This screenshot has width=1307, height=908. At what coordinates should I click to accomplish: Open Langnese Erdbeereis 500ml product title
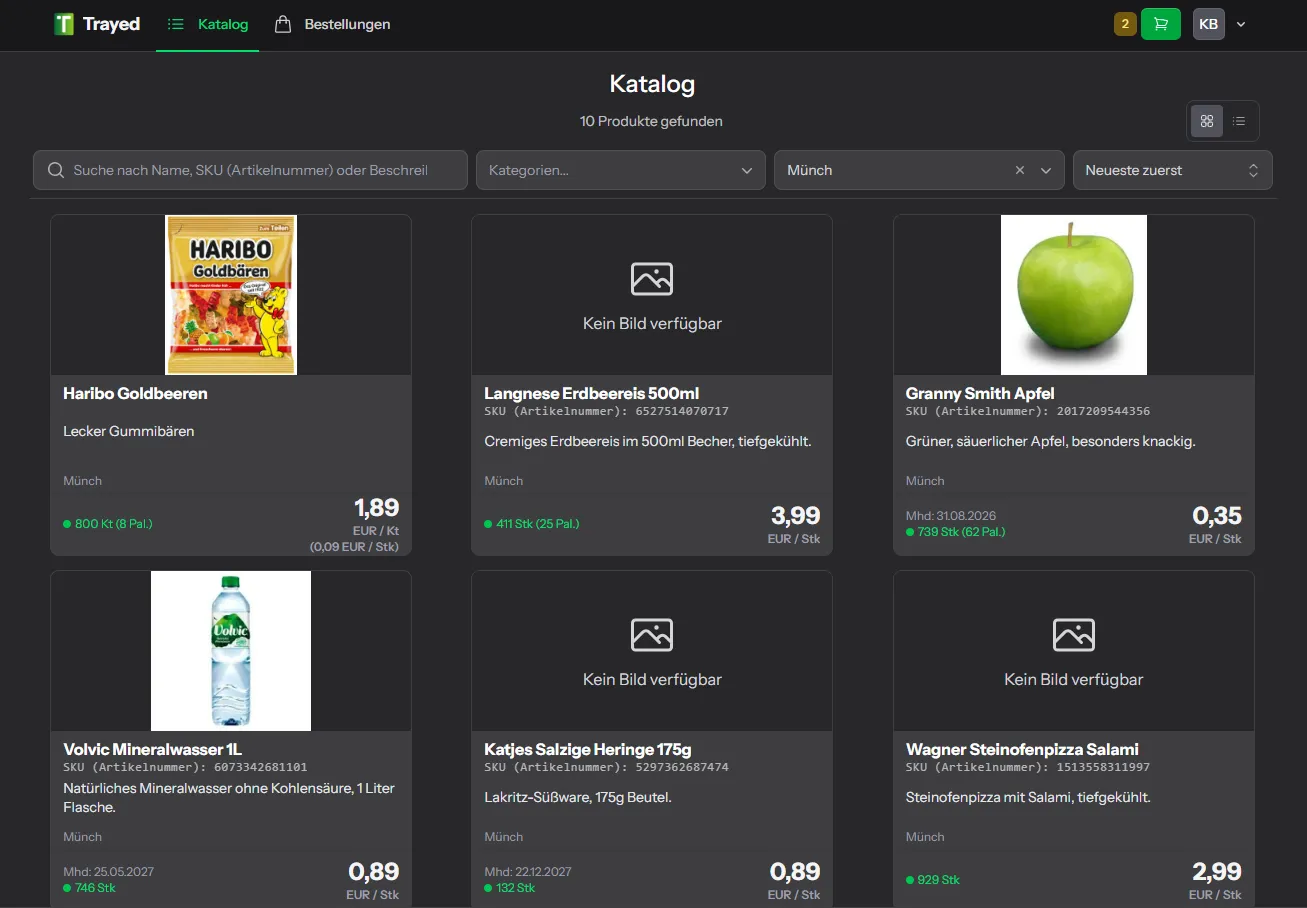pos(591,393)
